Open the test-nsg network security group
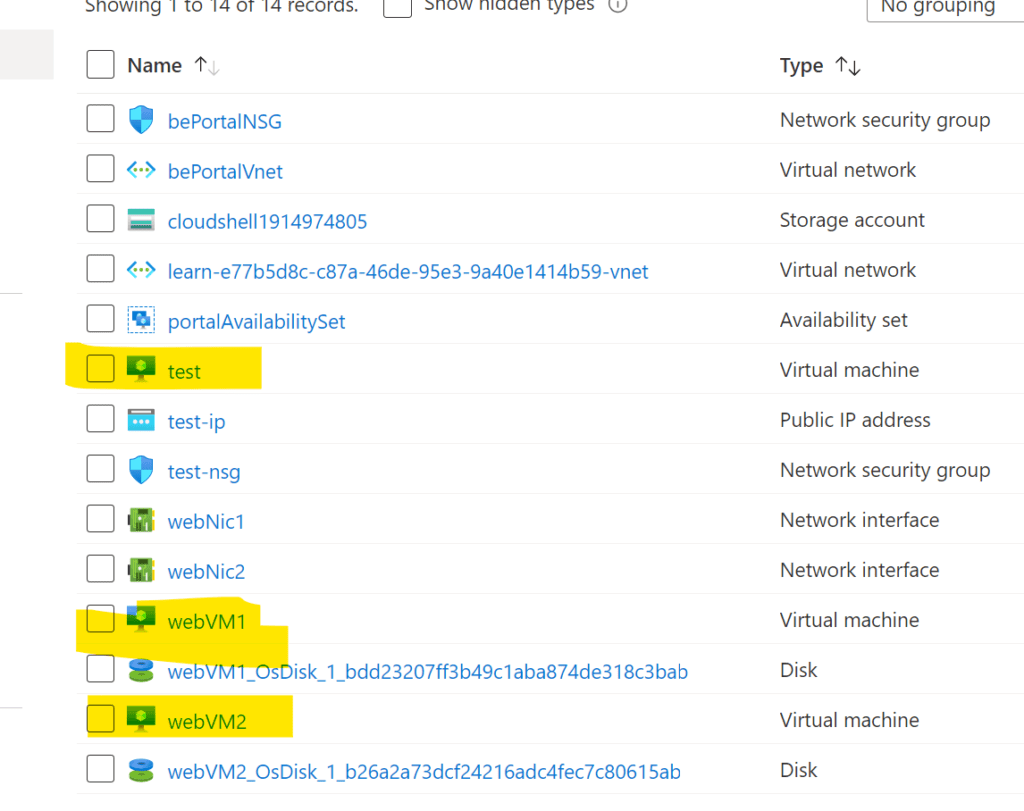1024x811 pixels. click(x=203, y=470)
